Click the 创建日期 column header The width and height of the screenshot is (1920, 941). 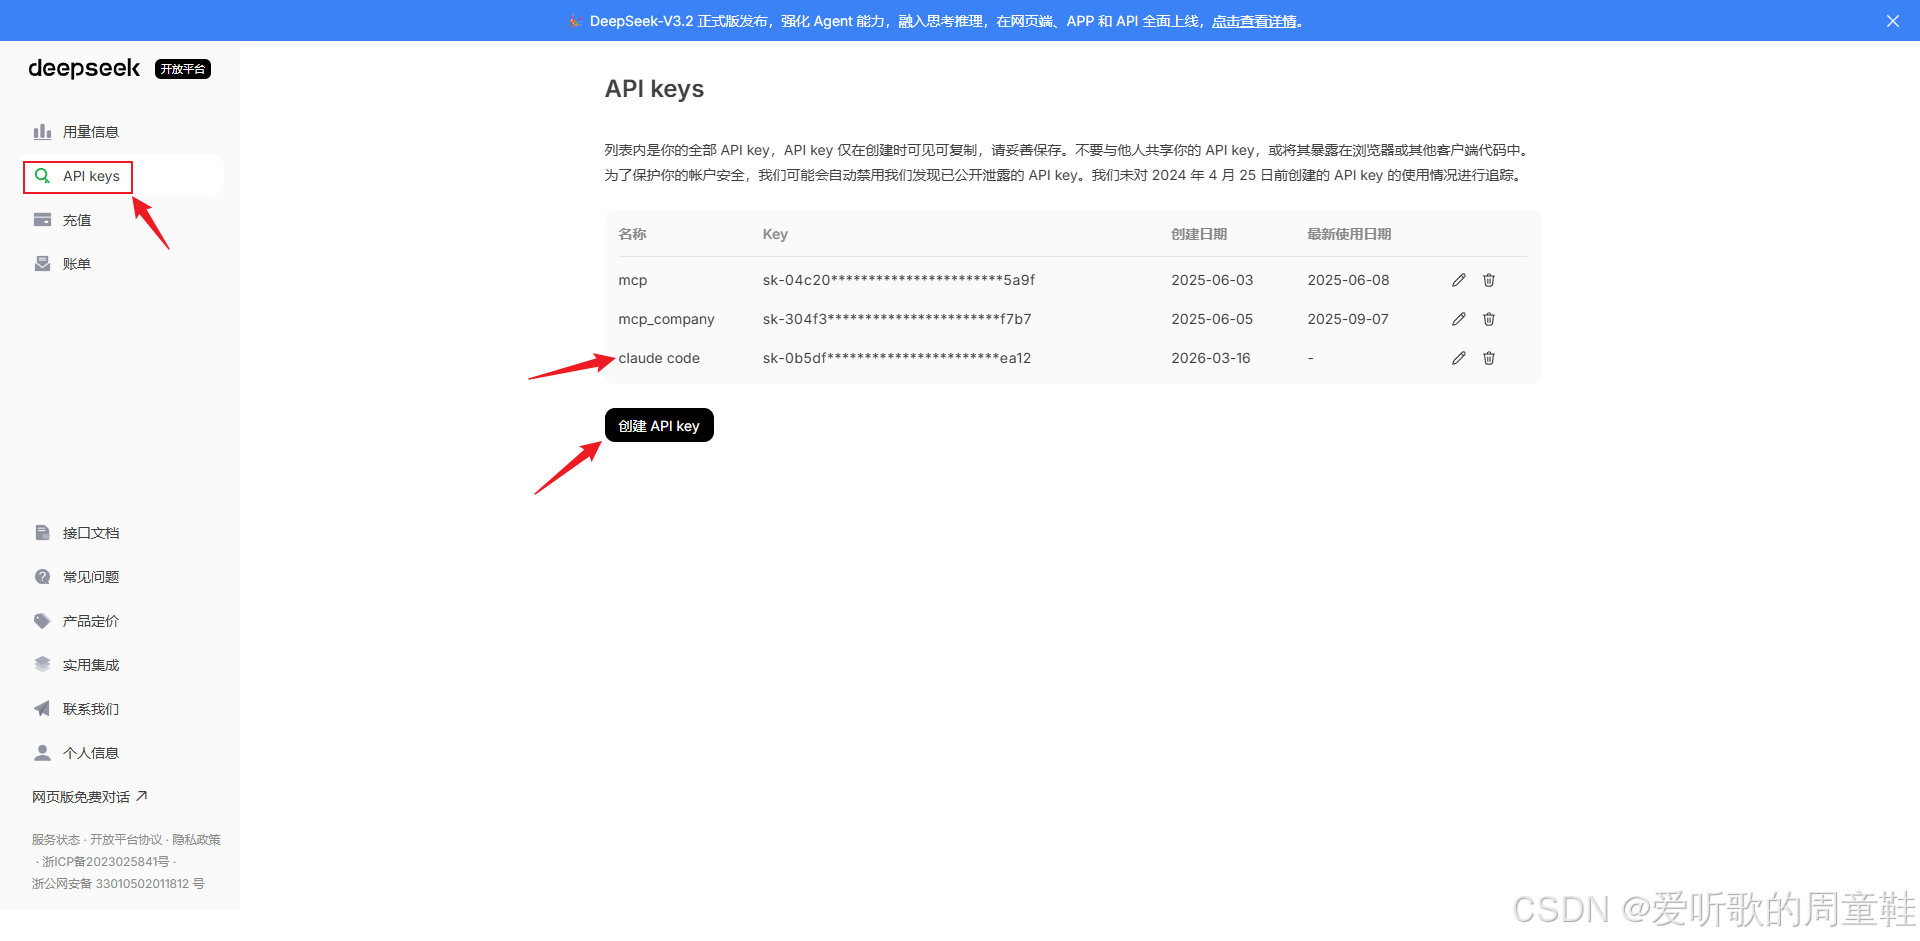[1199, 234]
